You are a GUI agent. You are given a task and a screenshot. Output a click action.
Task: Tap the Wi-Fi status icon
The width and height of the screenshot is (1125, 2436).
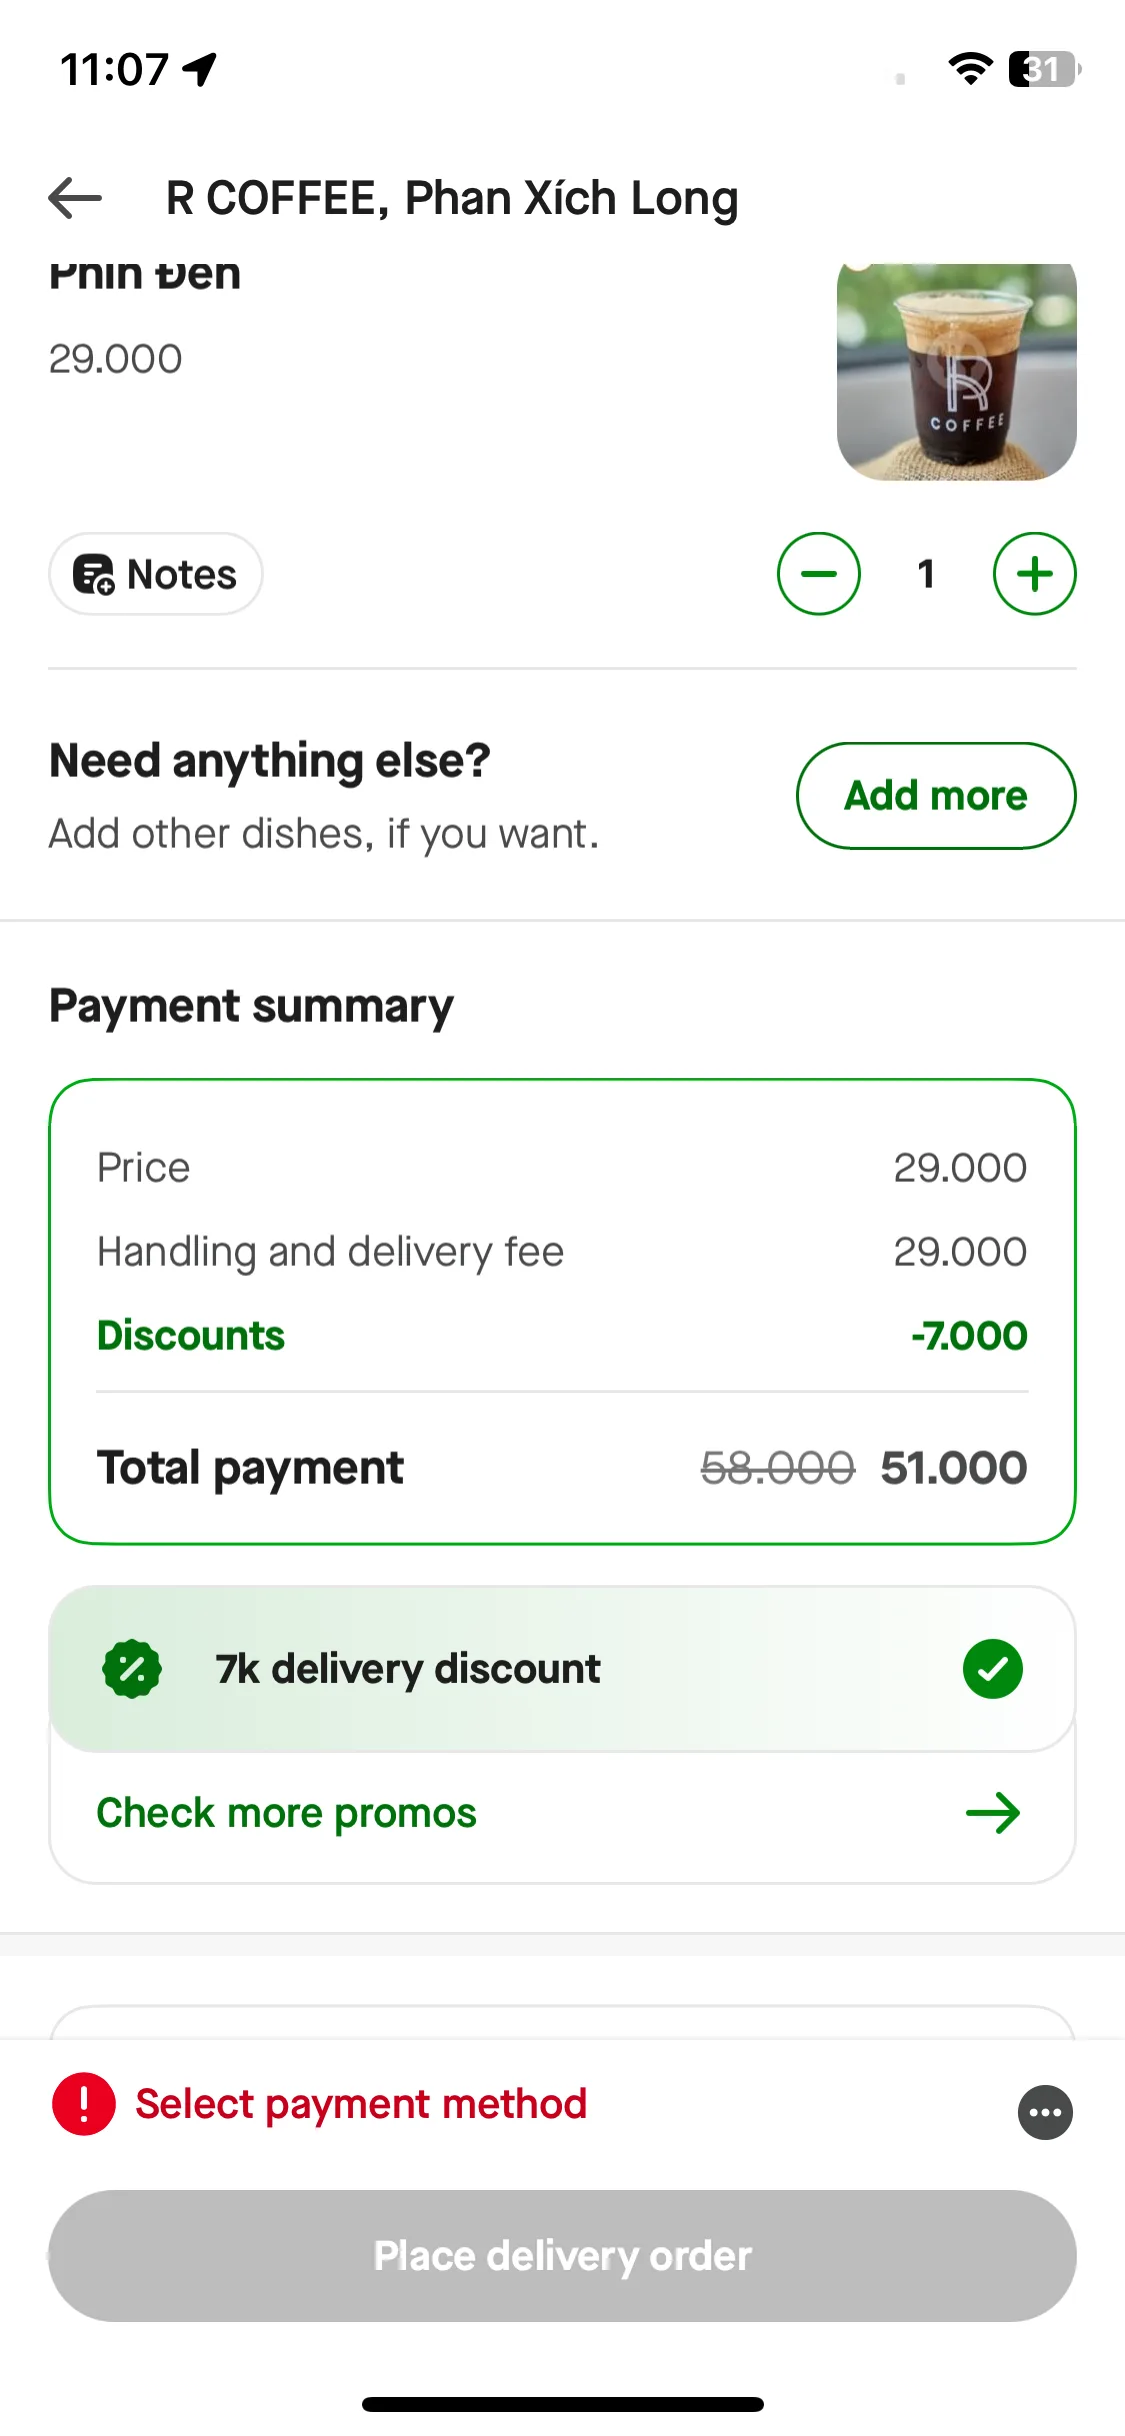point(969,69)
